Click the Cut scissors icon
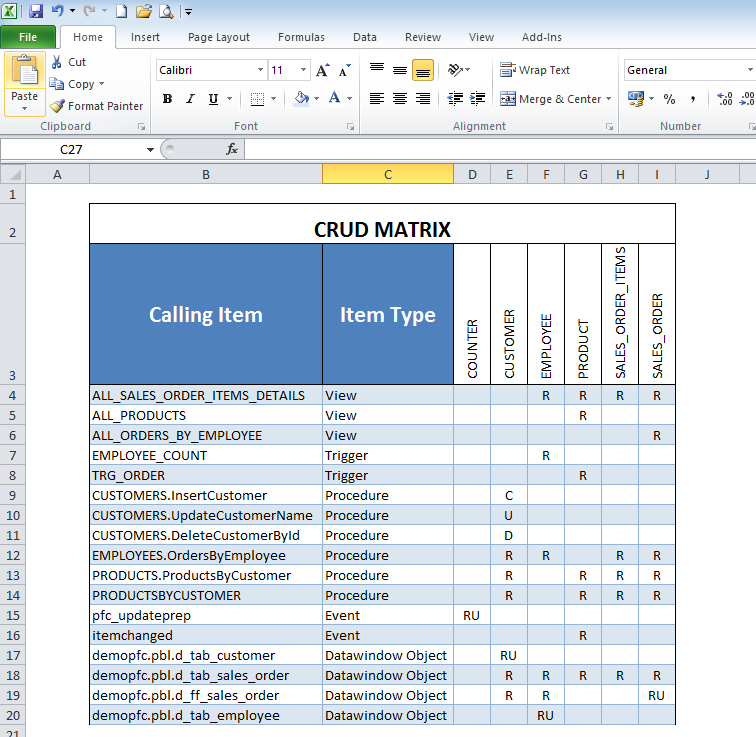 pos(57,62)
